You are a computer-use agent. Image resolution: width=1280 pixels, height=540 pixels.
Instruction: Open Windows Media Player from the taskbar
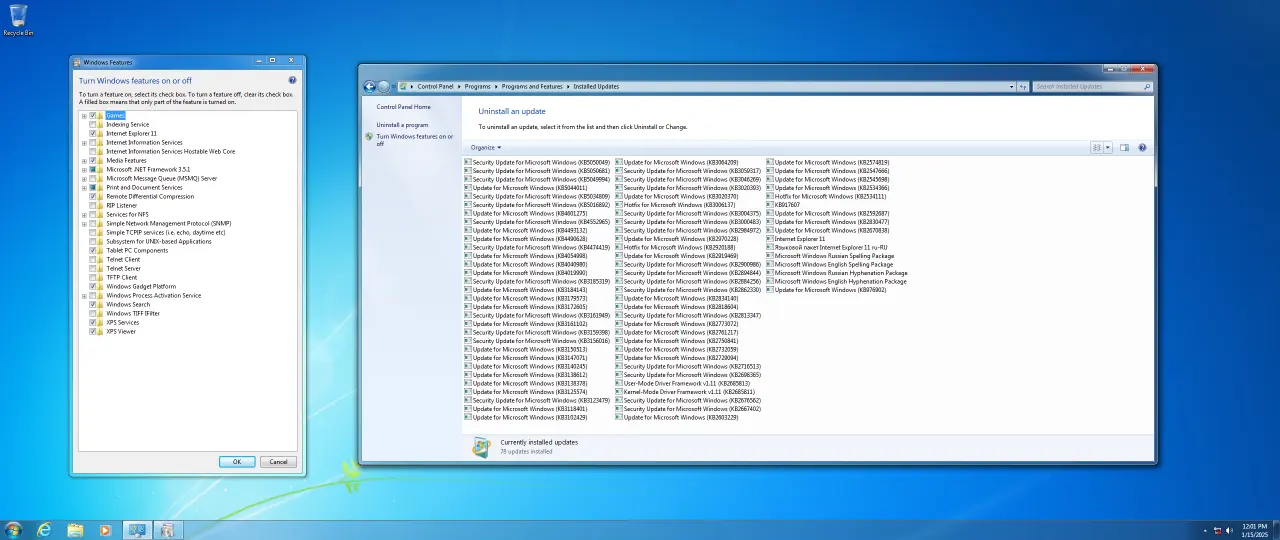pyautogui.click(x=105, y=530)
